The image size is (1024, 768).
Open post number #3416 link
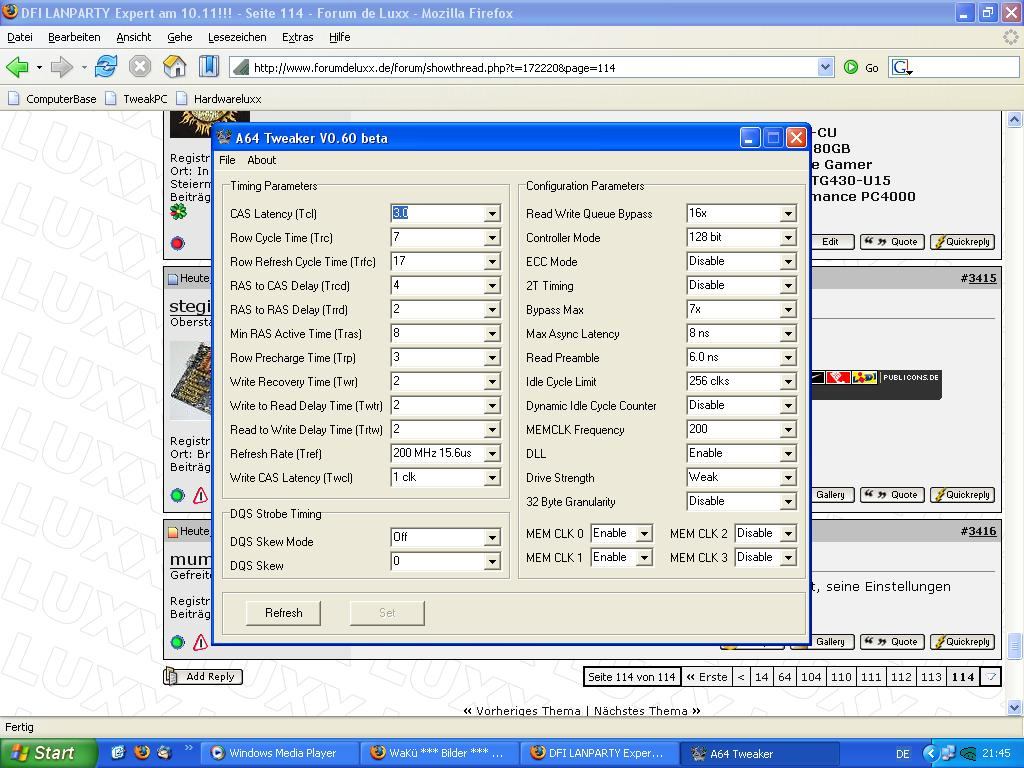point(982,532)
